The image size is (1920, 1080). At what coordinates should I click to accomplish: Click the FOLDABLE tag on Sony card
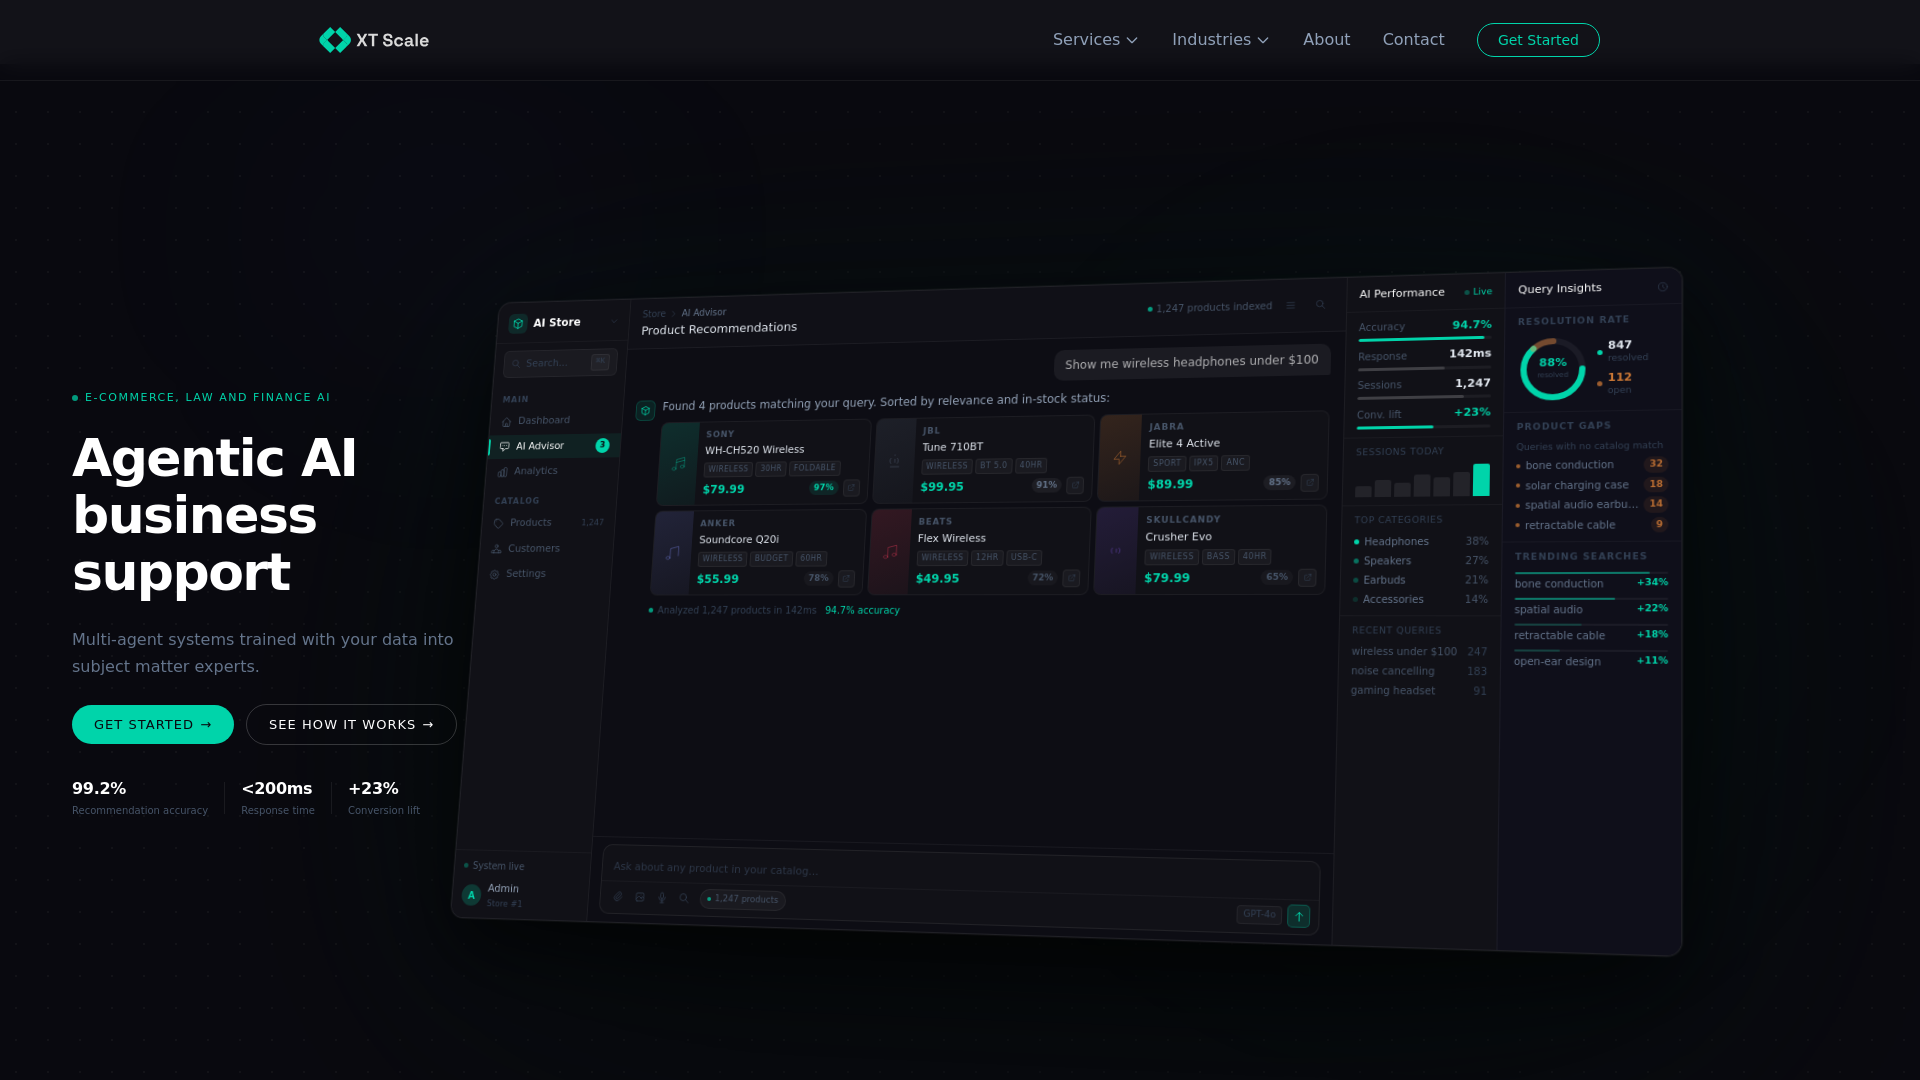pyautogui.click(x=815, y=468)
